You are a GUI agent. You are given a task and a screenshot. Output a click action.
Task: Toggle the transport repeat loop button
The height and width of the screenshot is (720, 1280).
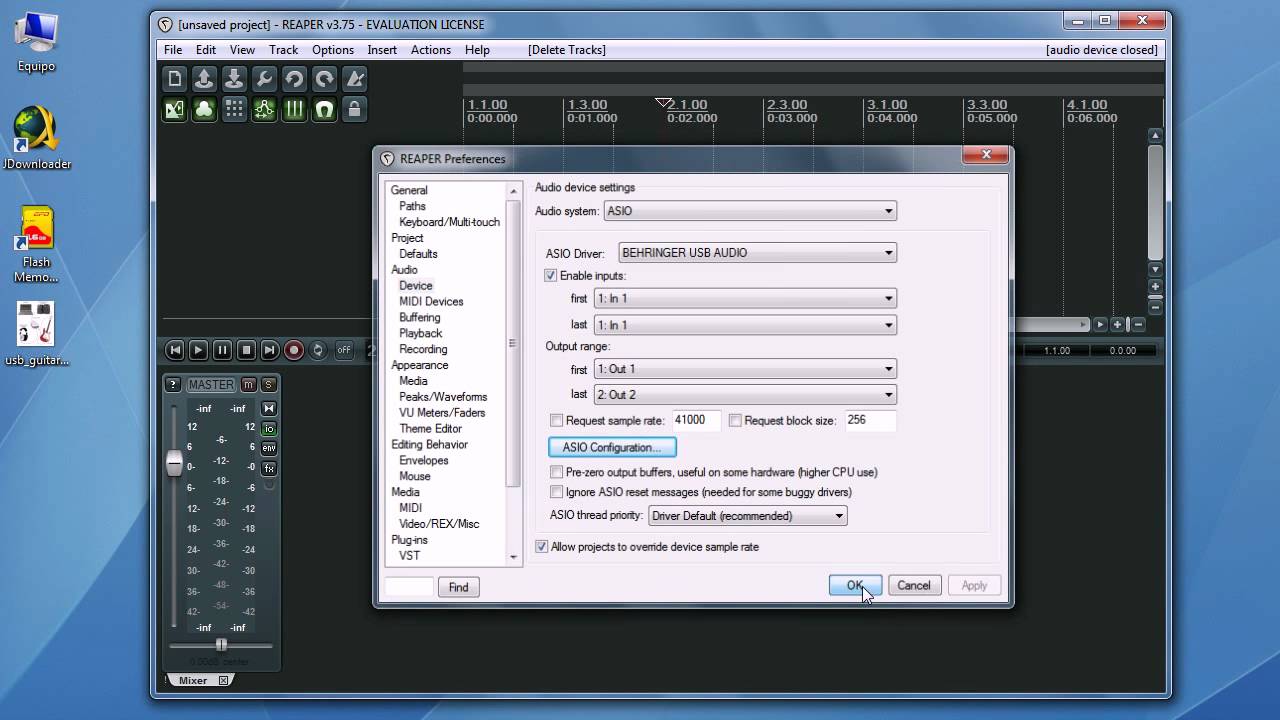coord(318,350)
